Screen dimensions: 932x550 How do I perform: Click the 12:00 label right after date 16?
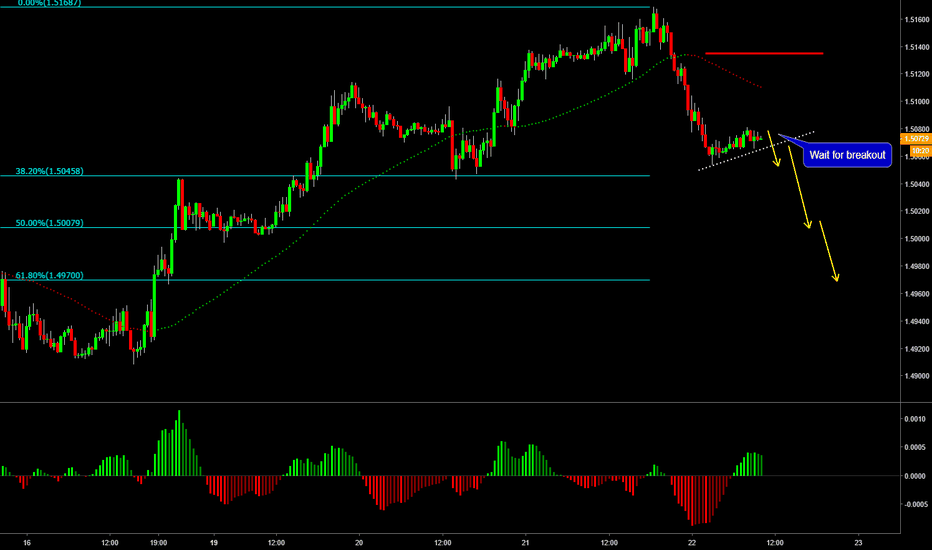coord(110,543)
